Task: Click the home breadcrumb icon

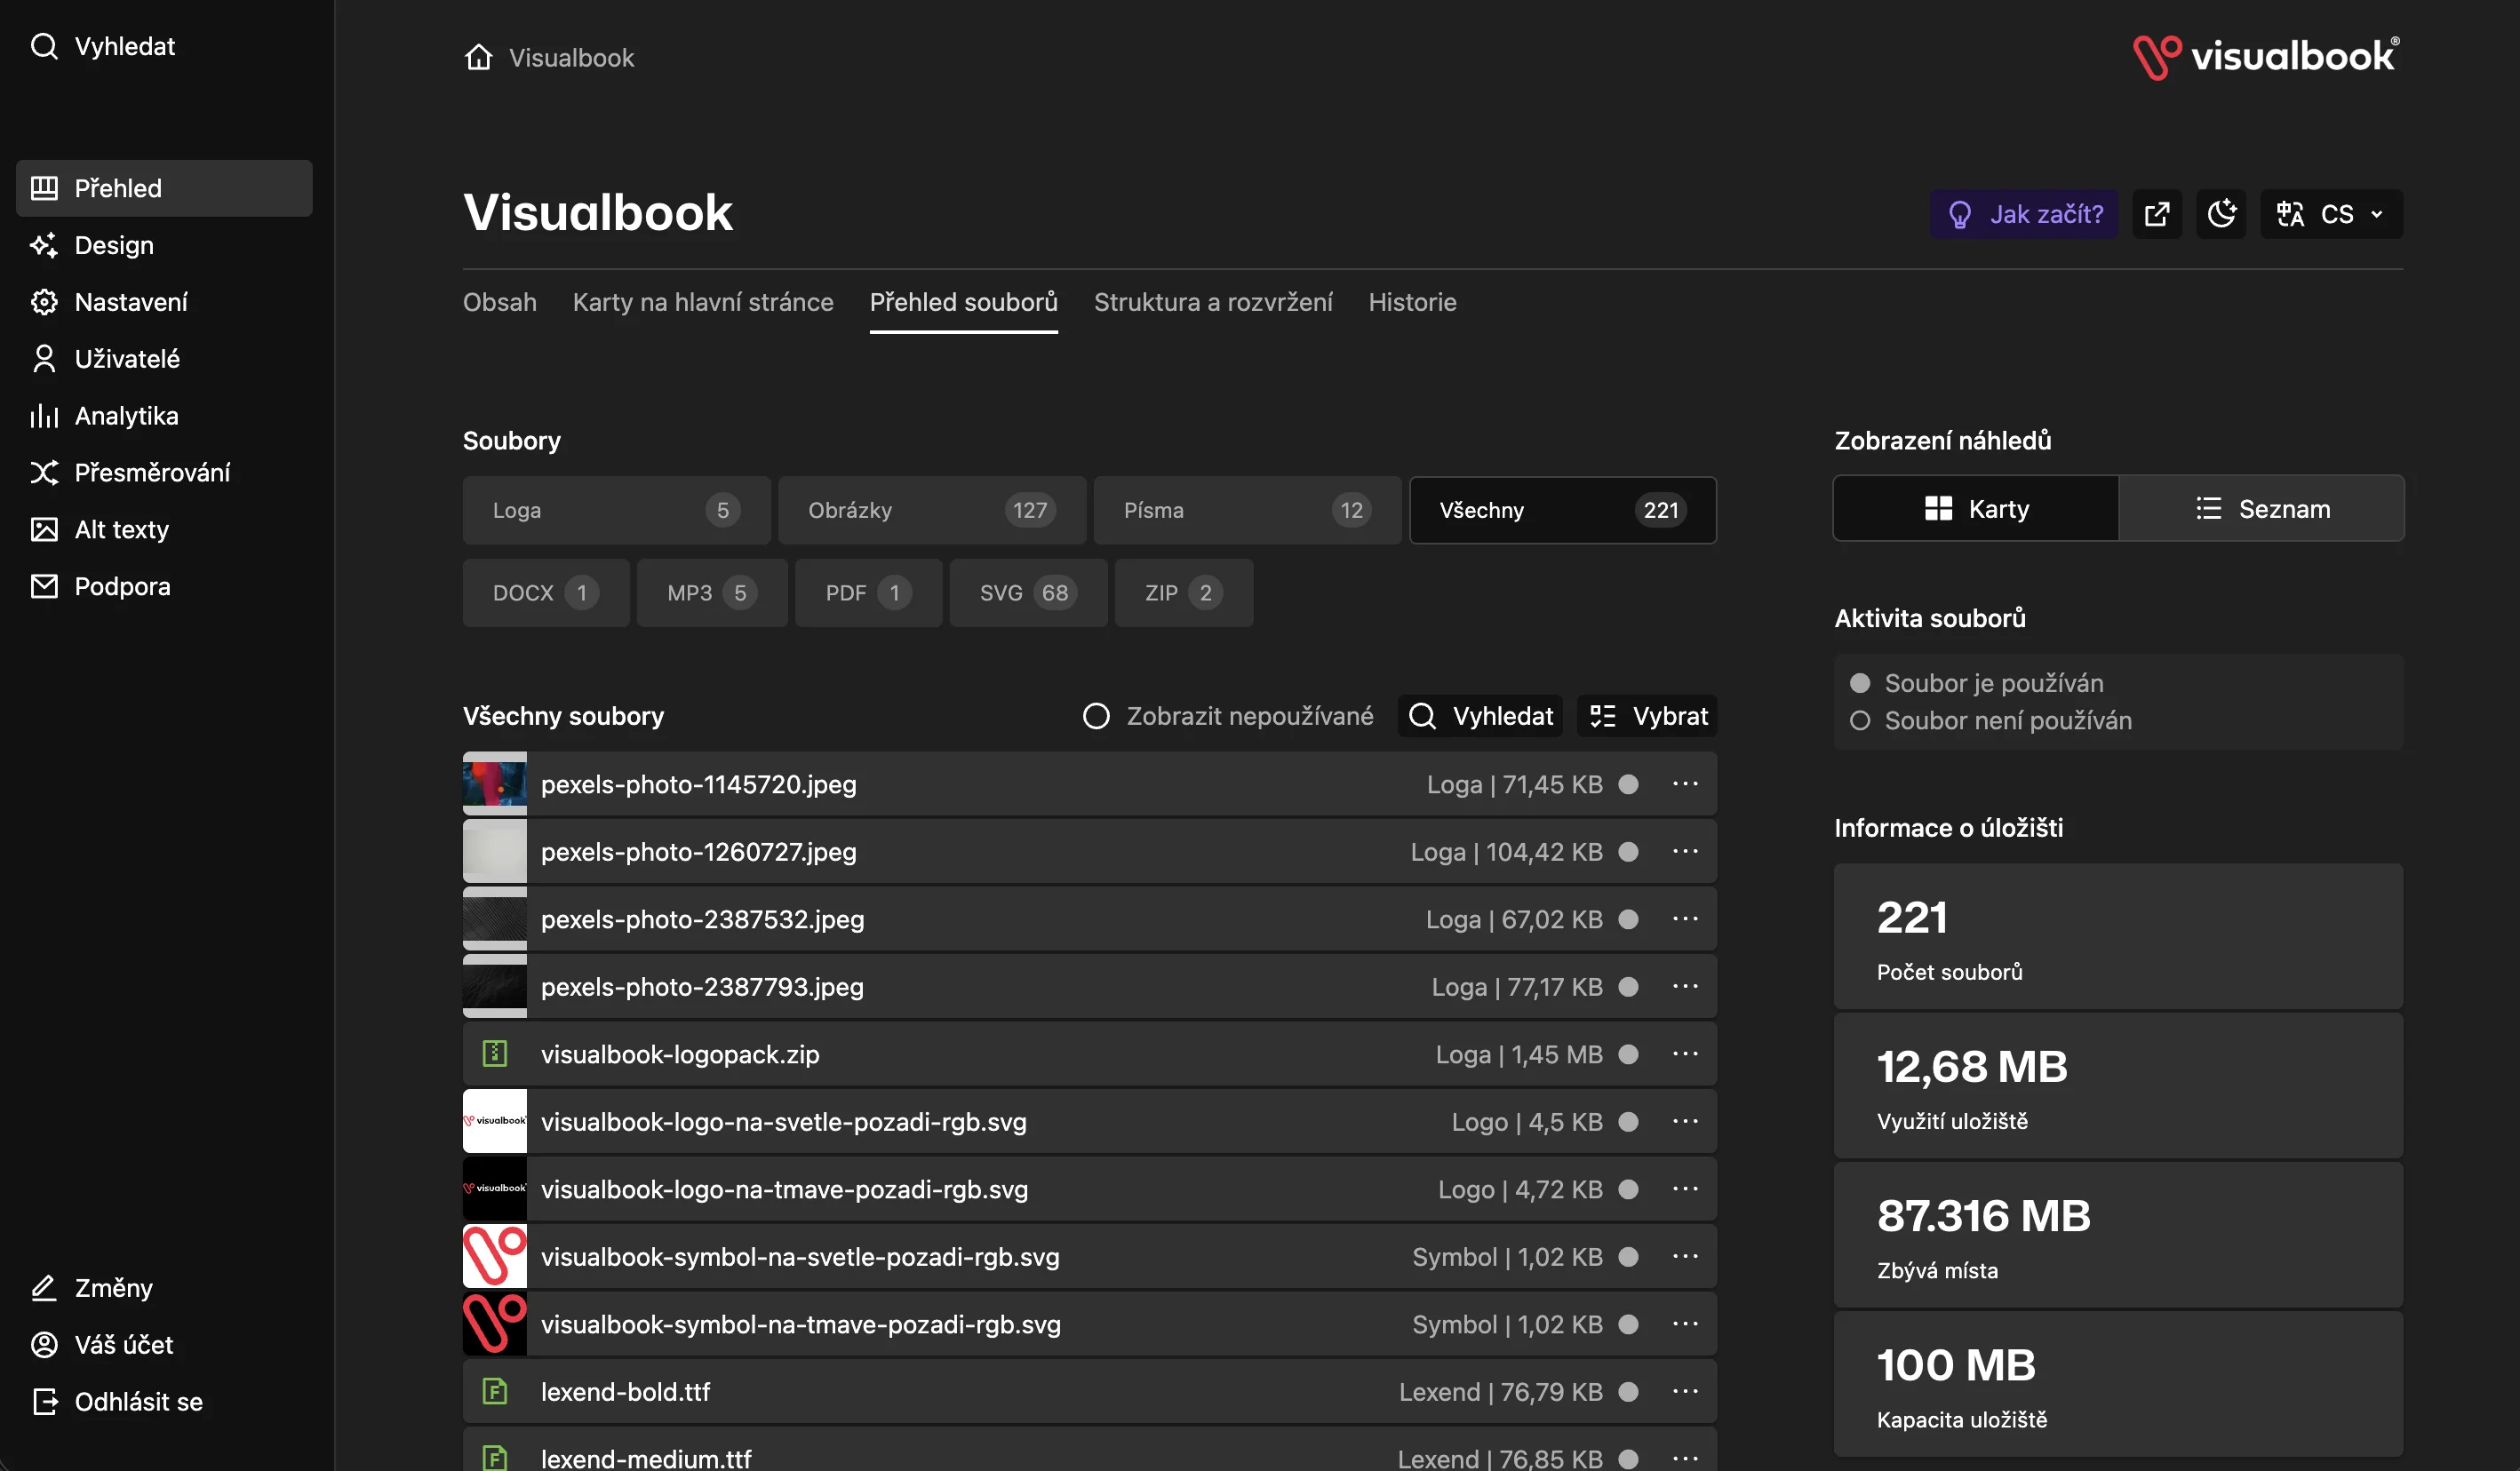Action: [479, 57]
